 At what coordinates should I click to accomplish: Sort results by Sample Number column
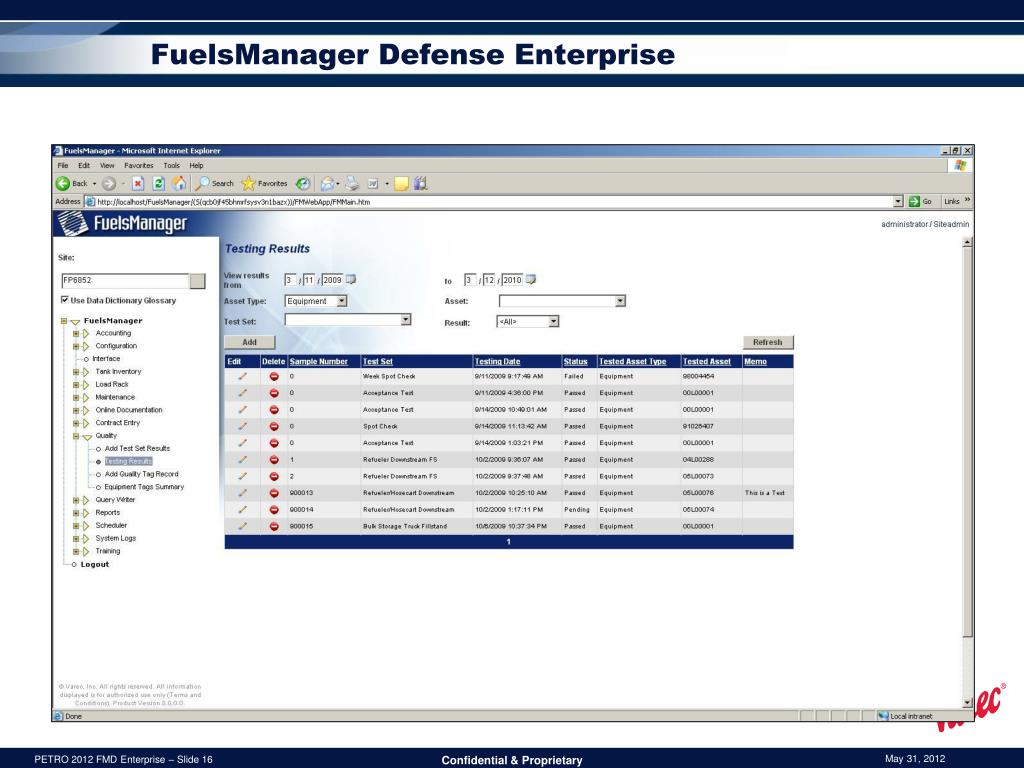319,362
